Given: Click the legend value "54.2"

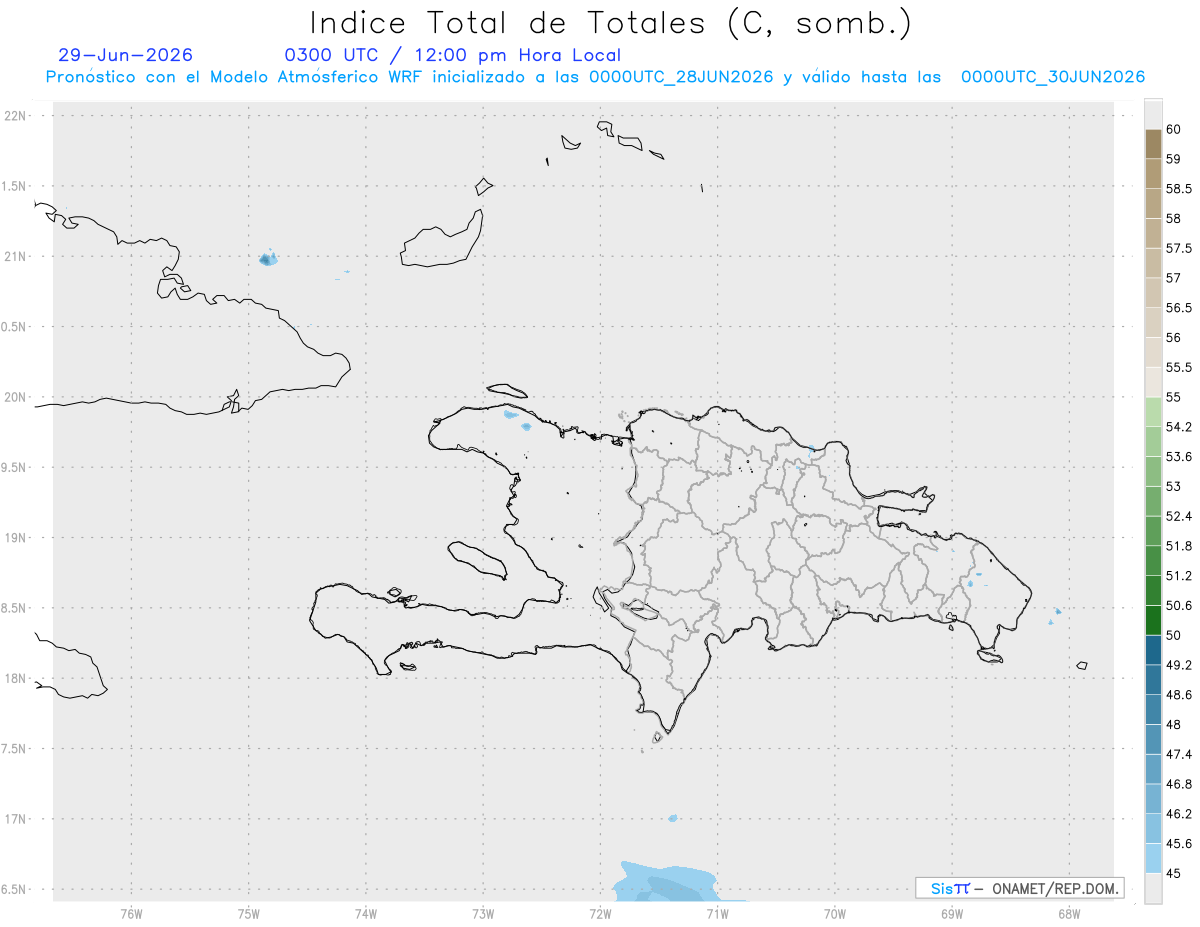Looking at the screenshot, I should point(1179,427).
